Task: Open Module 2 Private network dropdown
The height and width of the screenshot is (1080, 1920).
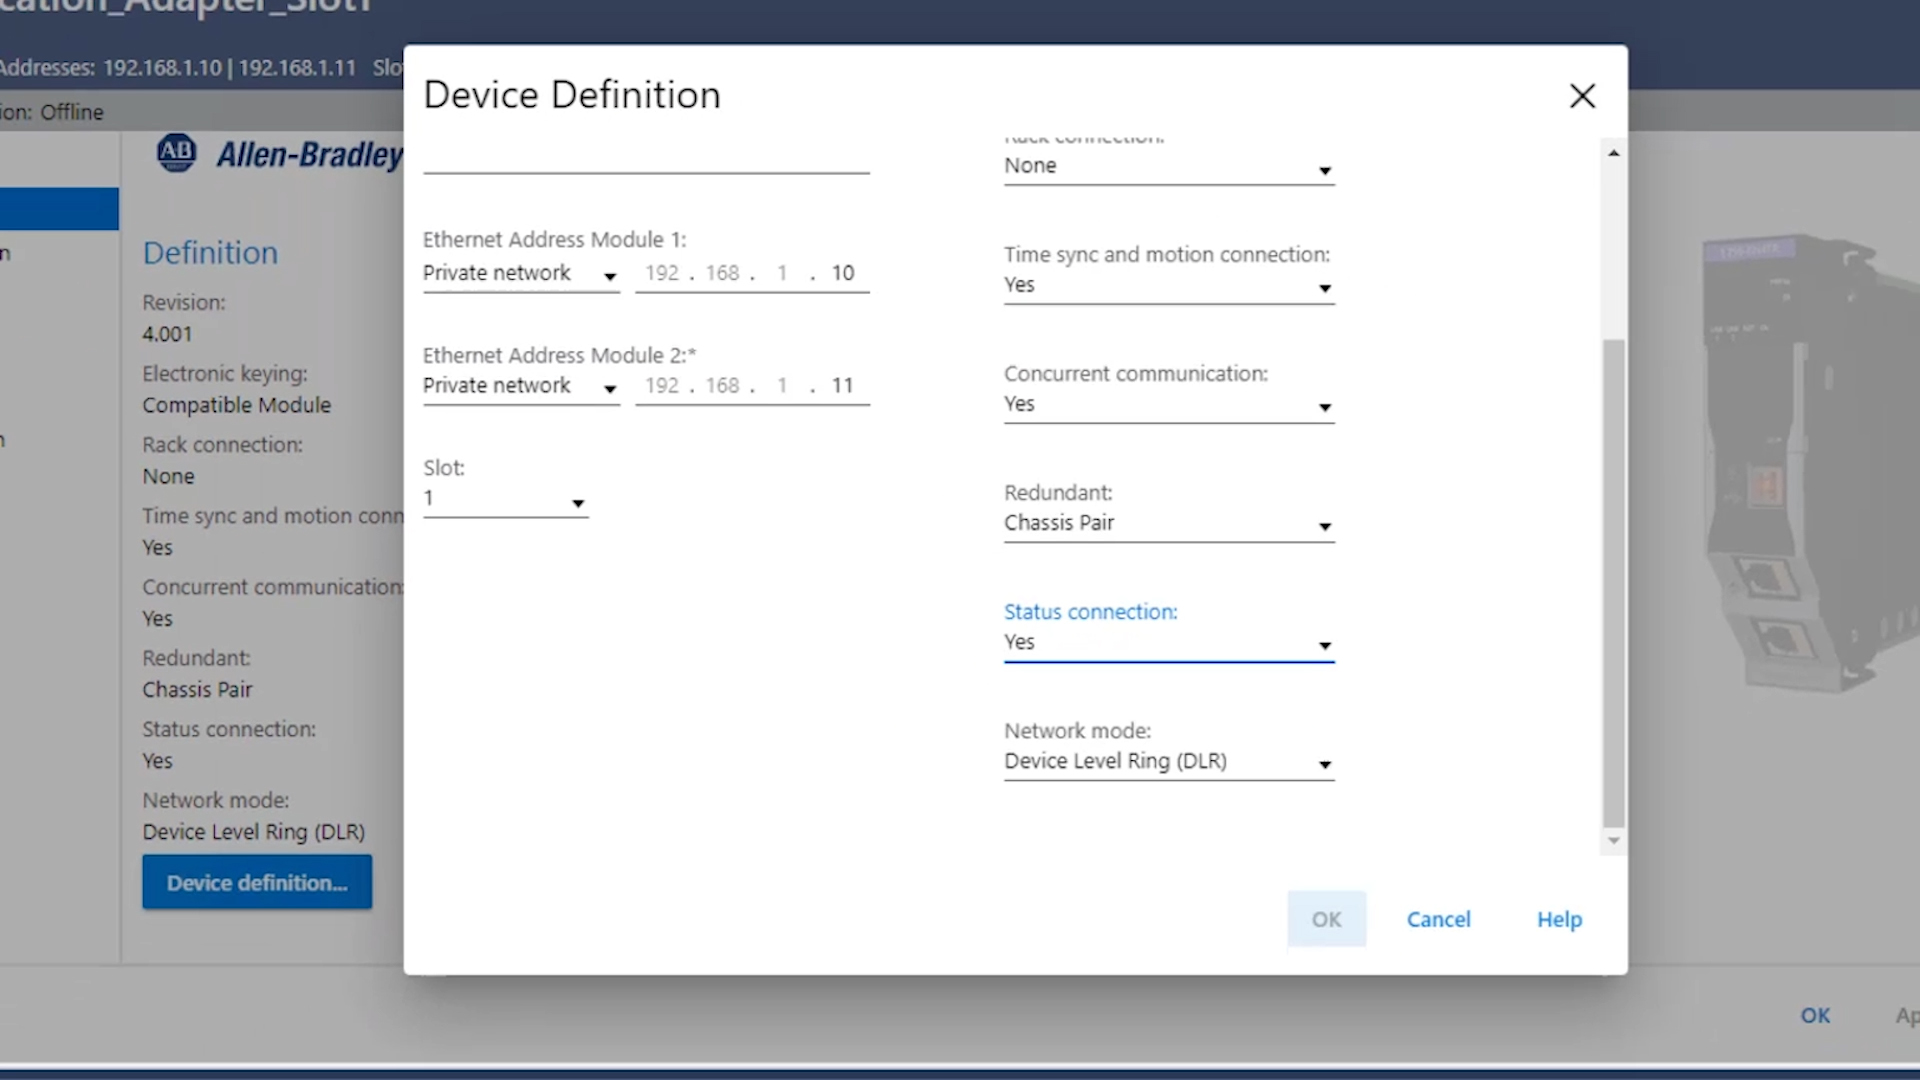Action: 520,387
